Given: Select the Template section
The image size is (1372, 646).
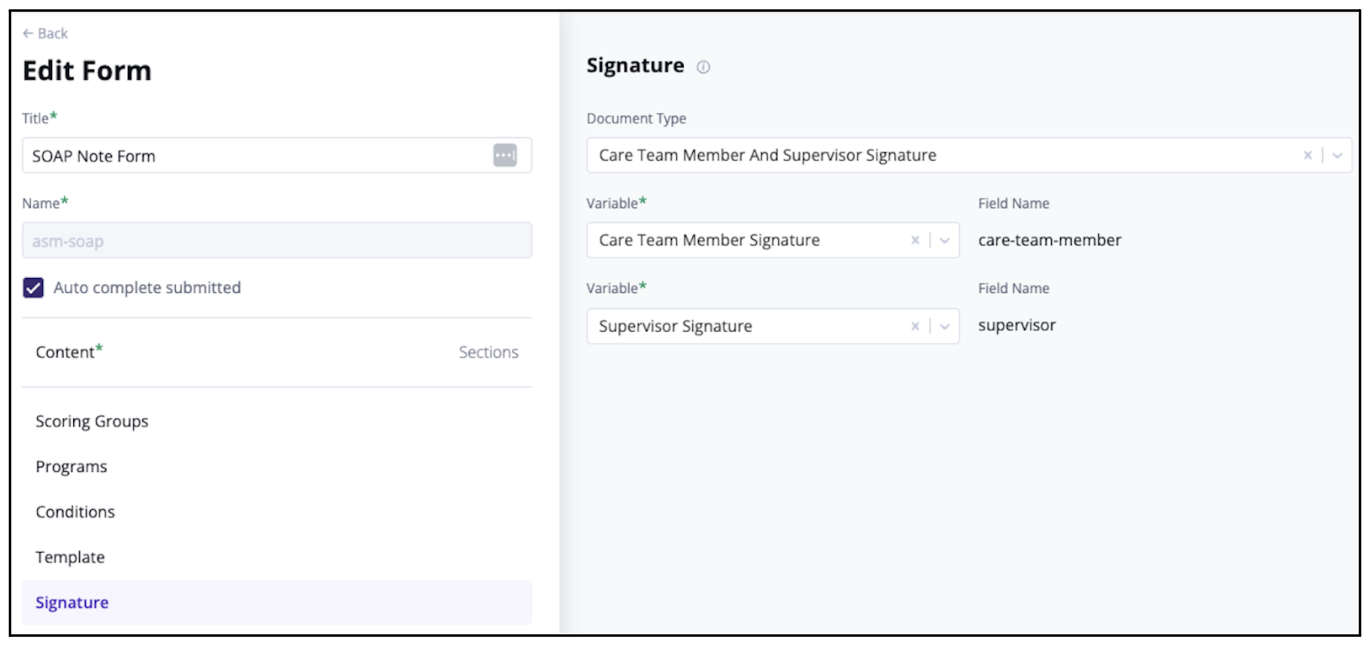Looking at the screenshot, I should click(x=69, y=557).
